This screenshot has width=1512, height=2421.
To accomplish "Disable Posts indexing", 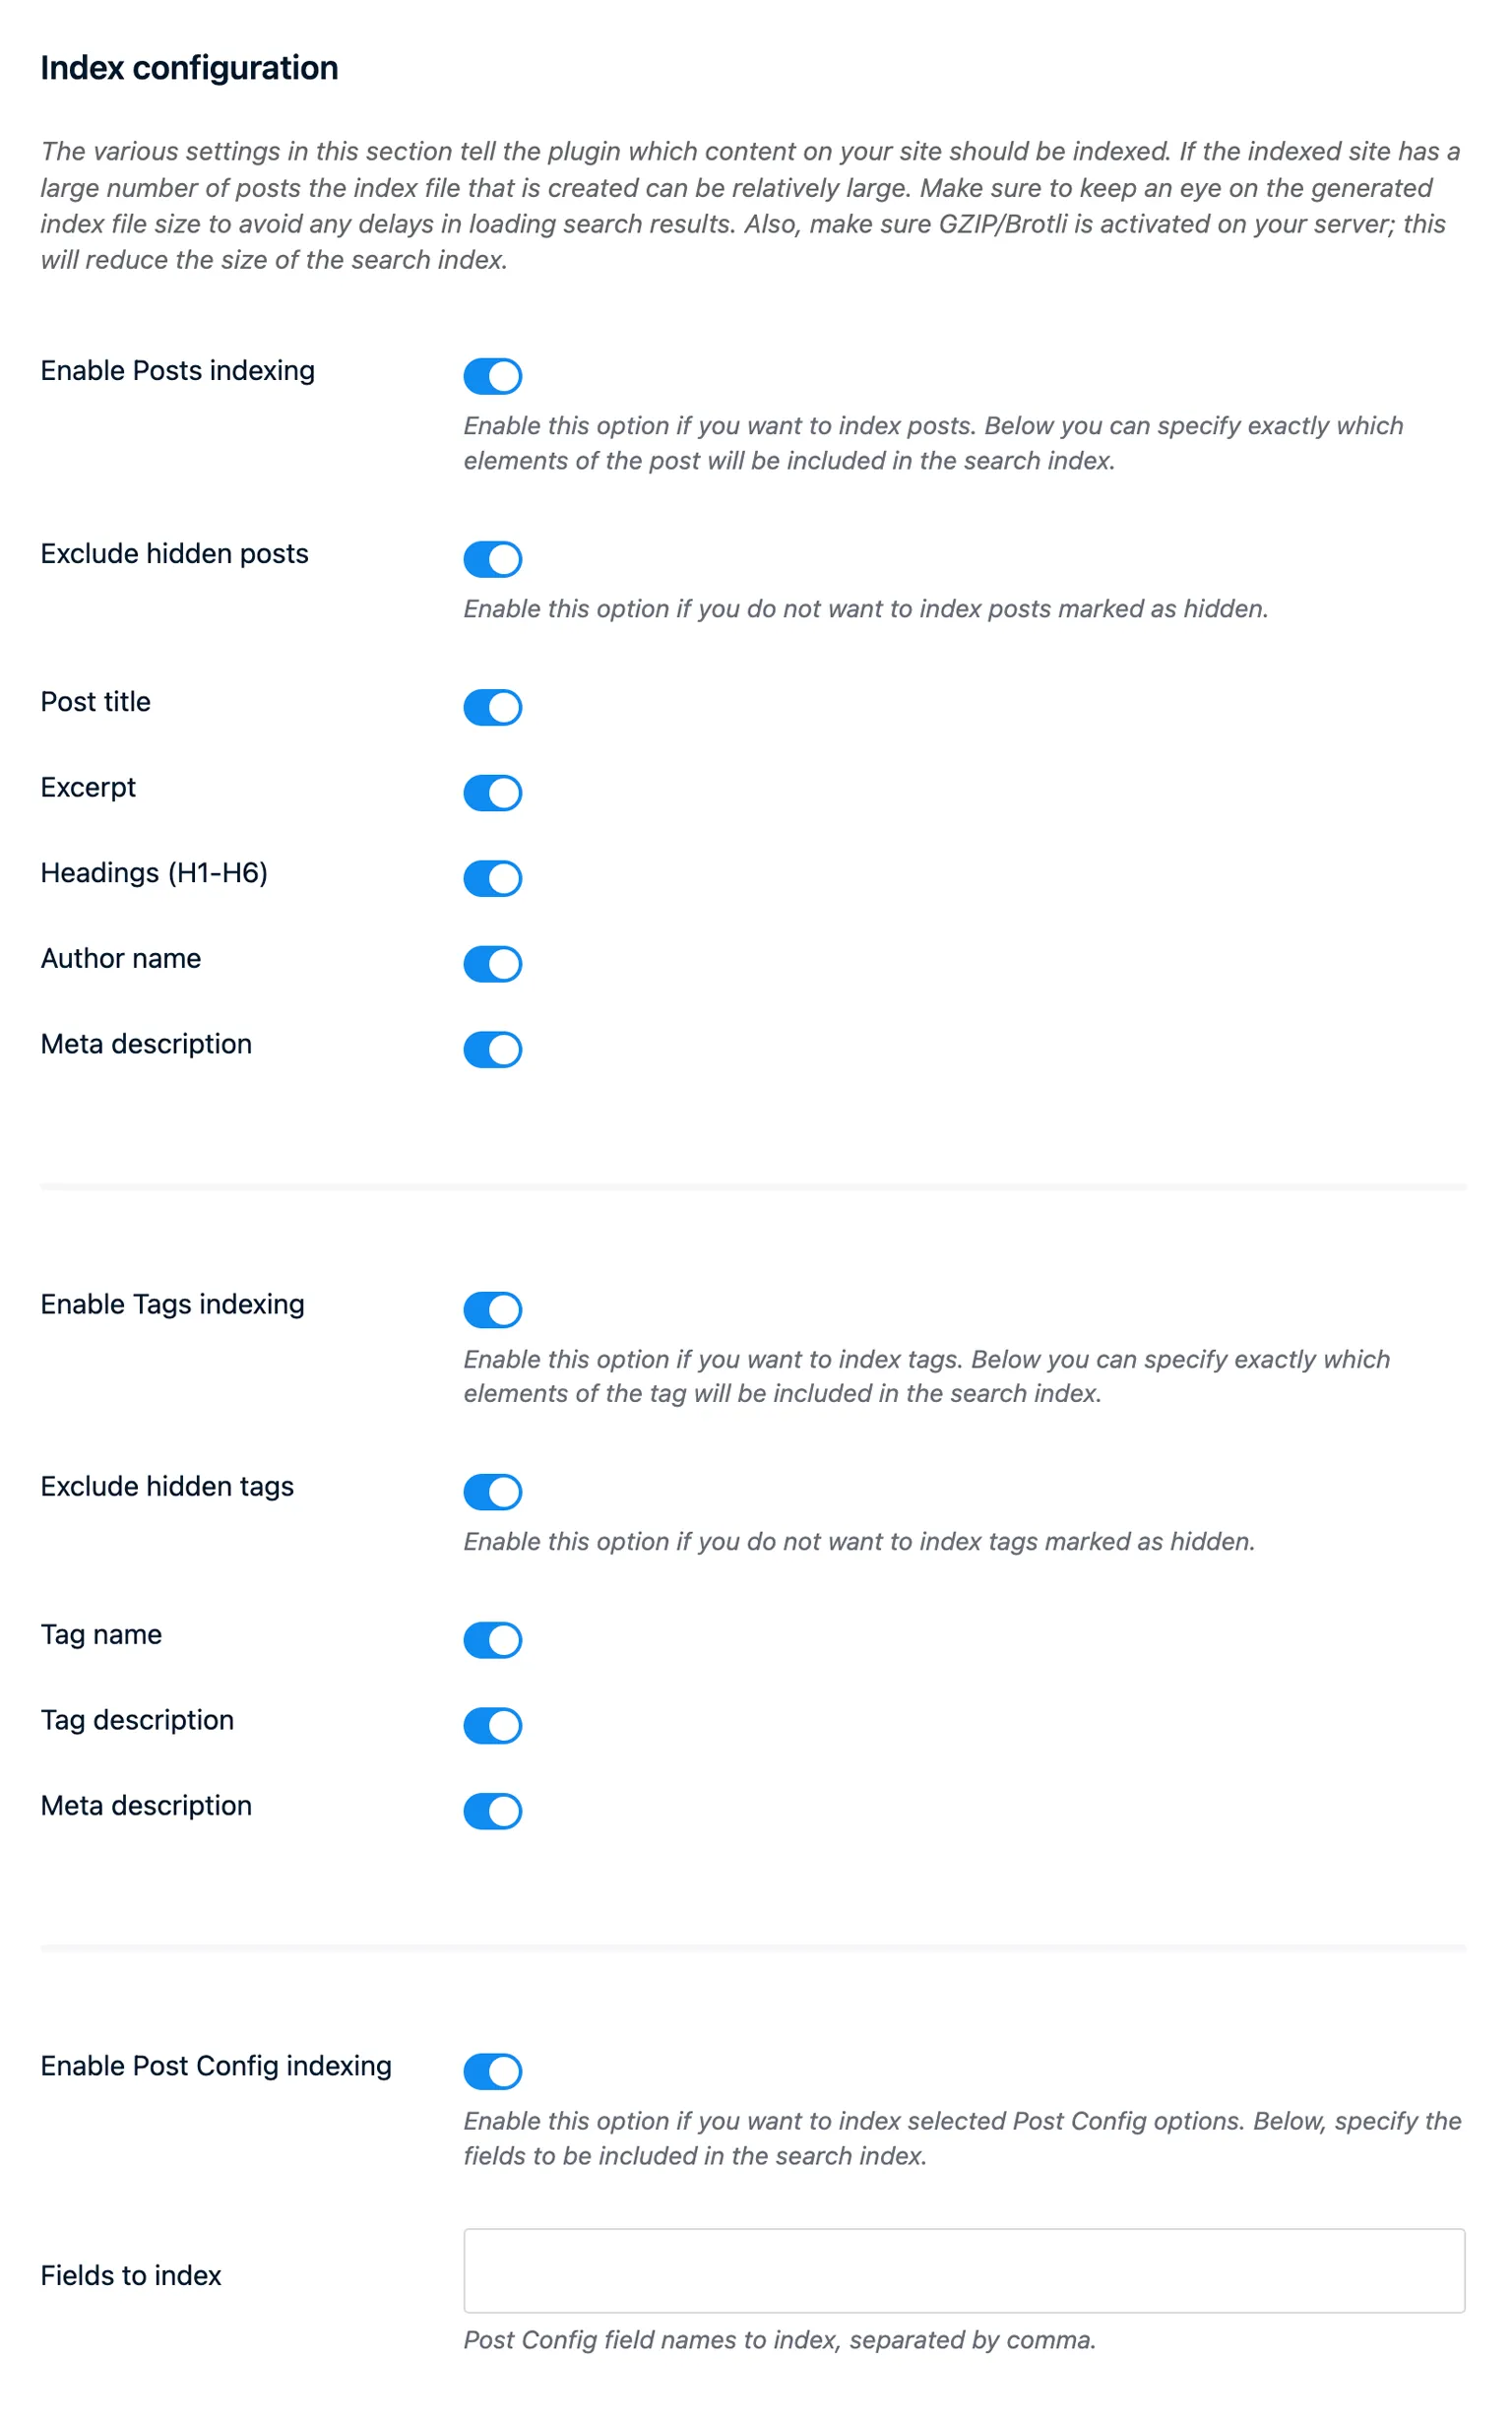I will (492, 375).
